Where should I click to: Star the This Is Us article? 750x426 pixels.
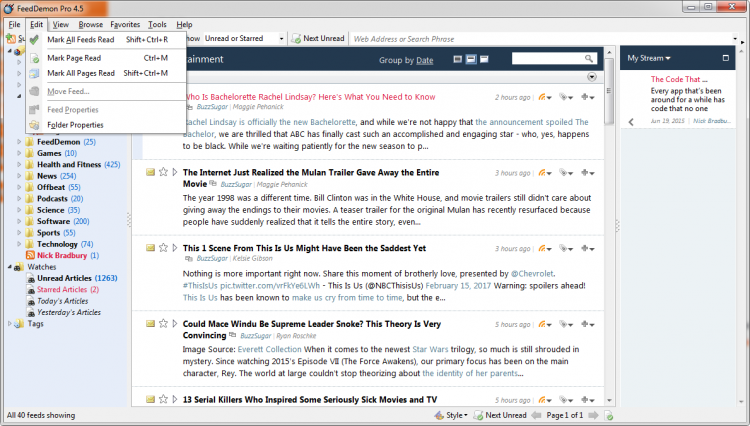pyautogui.click(x=163, y=247)
